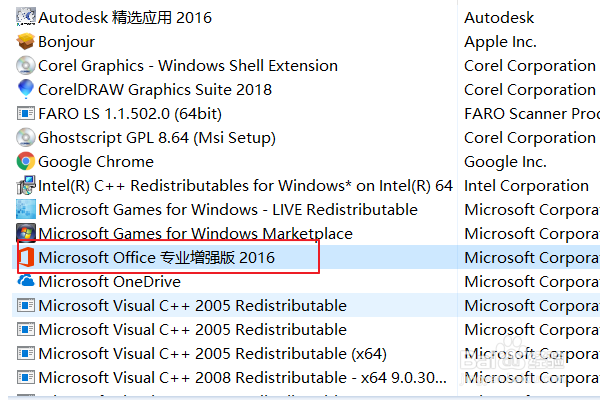Click the Intel Corporation publisher cell
Screen dimensions: 600x400
(x=526, y=185)
